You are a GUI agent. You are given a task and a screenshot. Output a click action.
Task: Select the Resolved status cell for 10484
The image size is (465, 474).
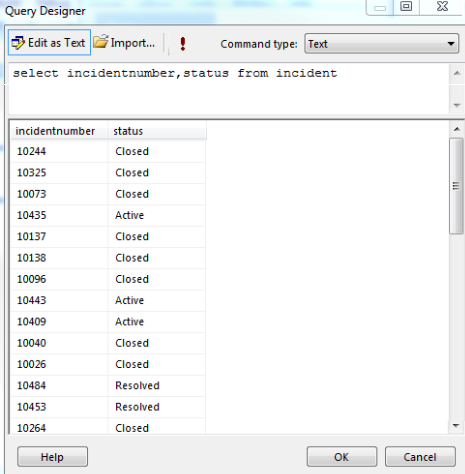tap(156, 386)
